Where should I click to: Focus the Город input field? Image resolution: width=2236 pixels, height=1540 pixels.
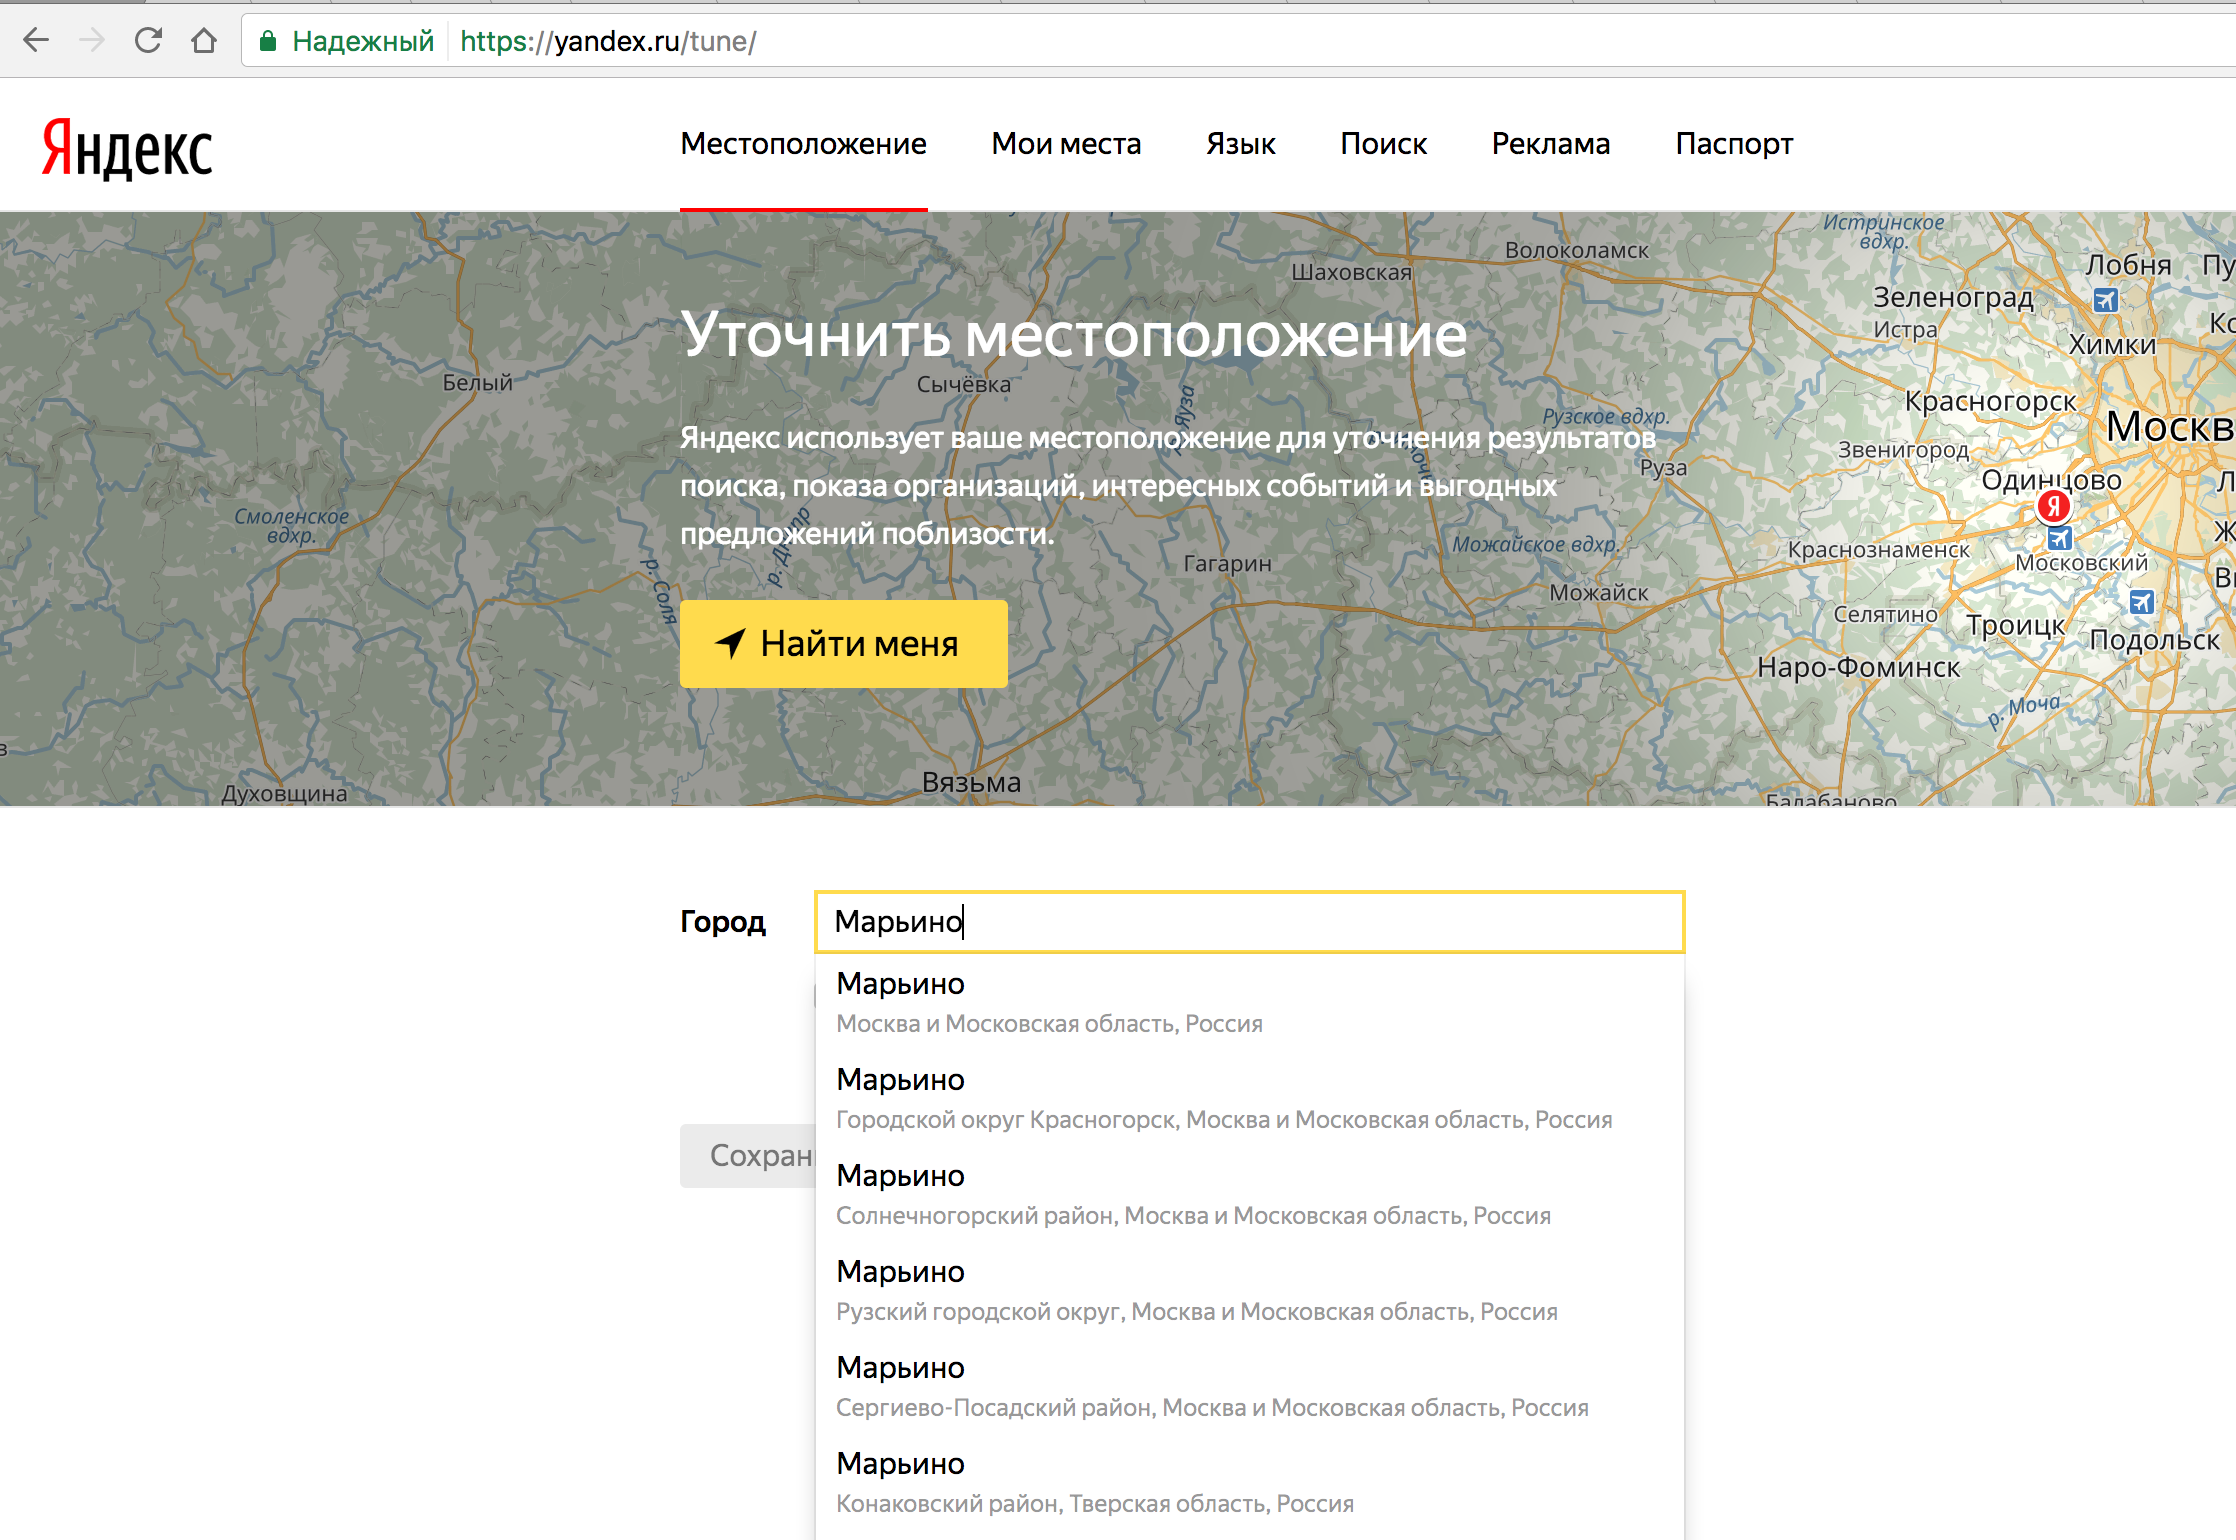click(1249, 921)
